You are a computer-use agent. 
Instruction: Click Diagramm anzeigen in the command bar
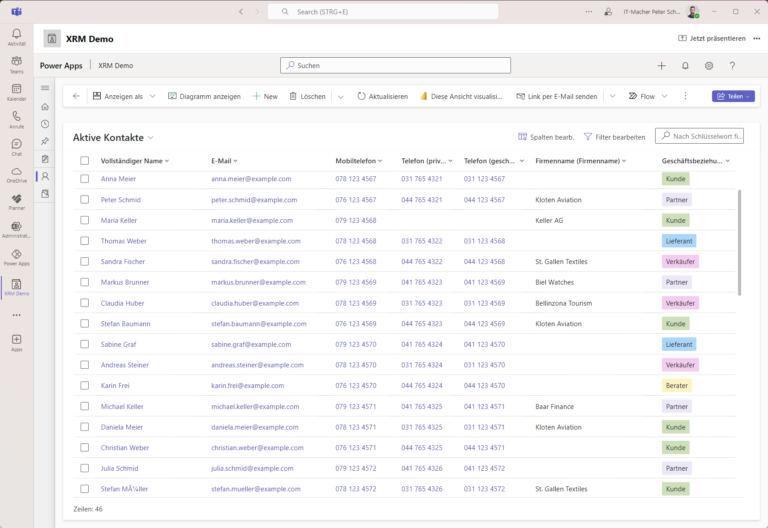pyautogui.click(x=204, y=97)
